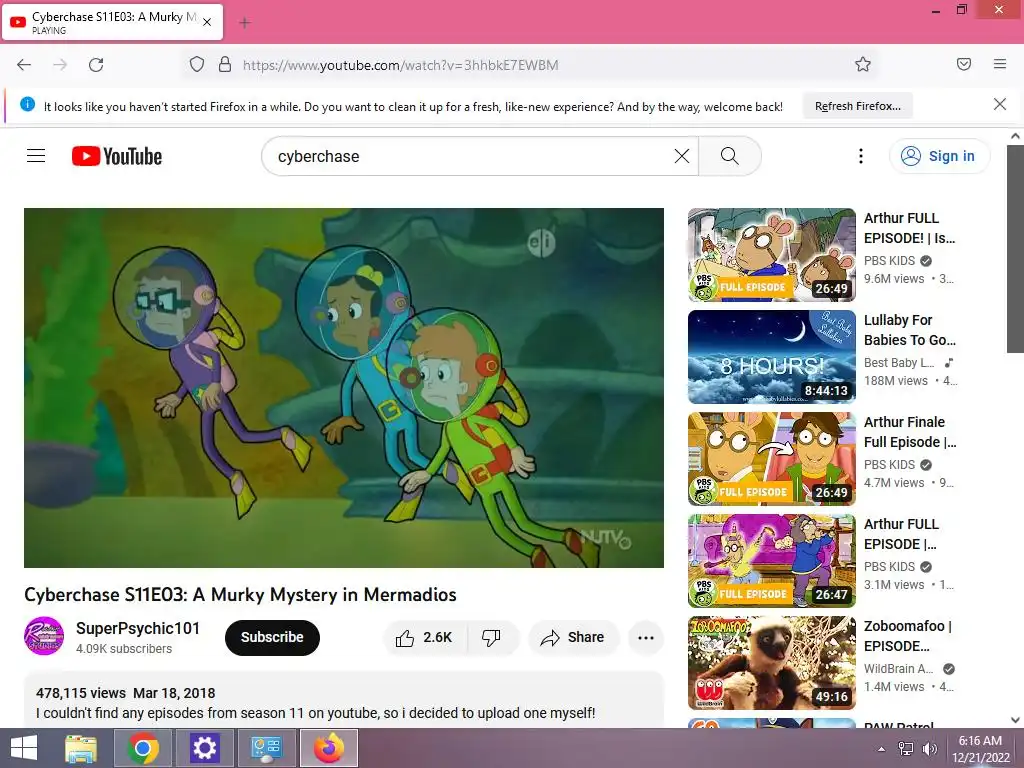Close the Cyberchase S11E03 tab
The image size is (1024, 768).
207,22
